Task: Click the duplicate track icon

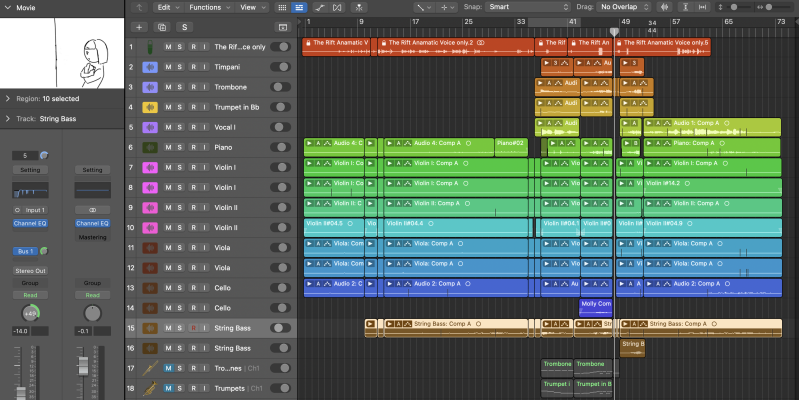Action: pyautogui.click(x=162, y=26)
